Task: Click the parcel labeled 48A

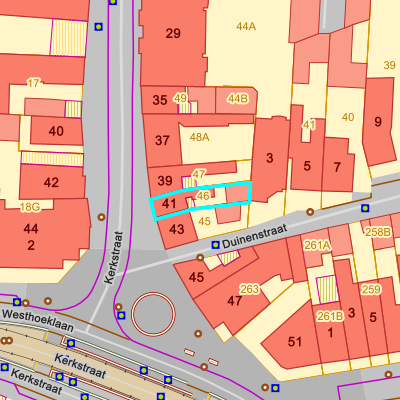Action: 199,137
